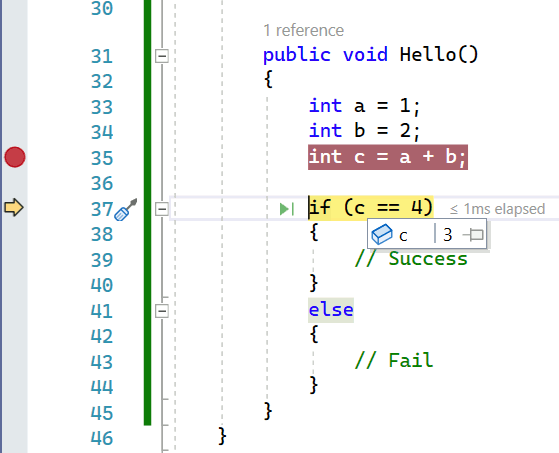Viewport: 559px width, 453px height.
Task: Click 'int a = 1;' statement
Action: pos(365,106)
